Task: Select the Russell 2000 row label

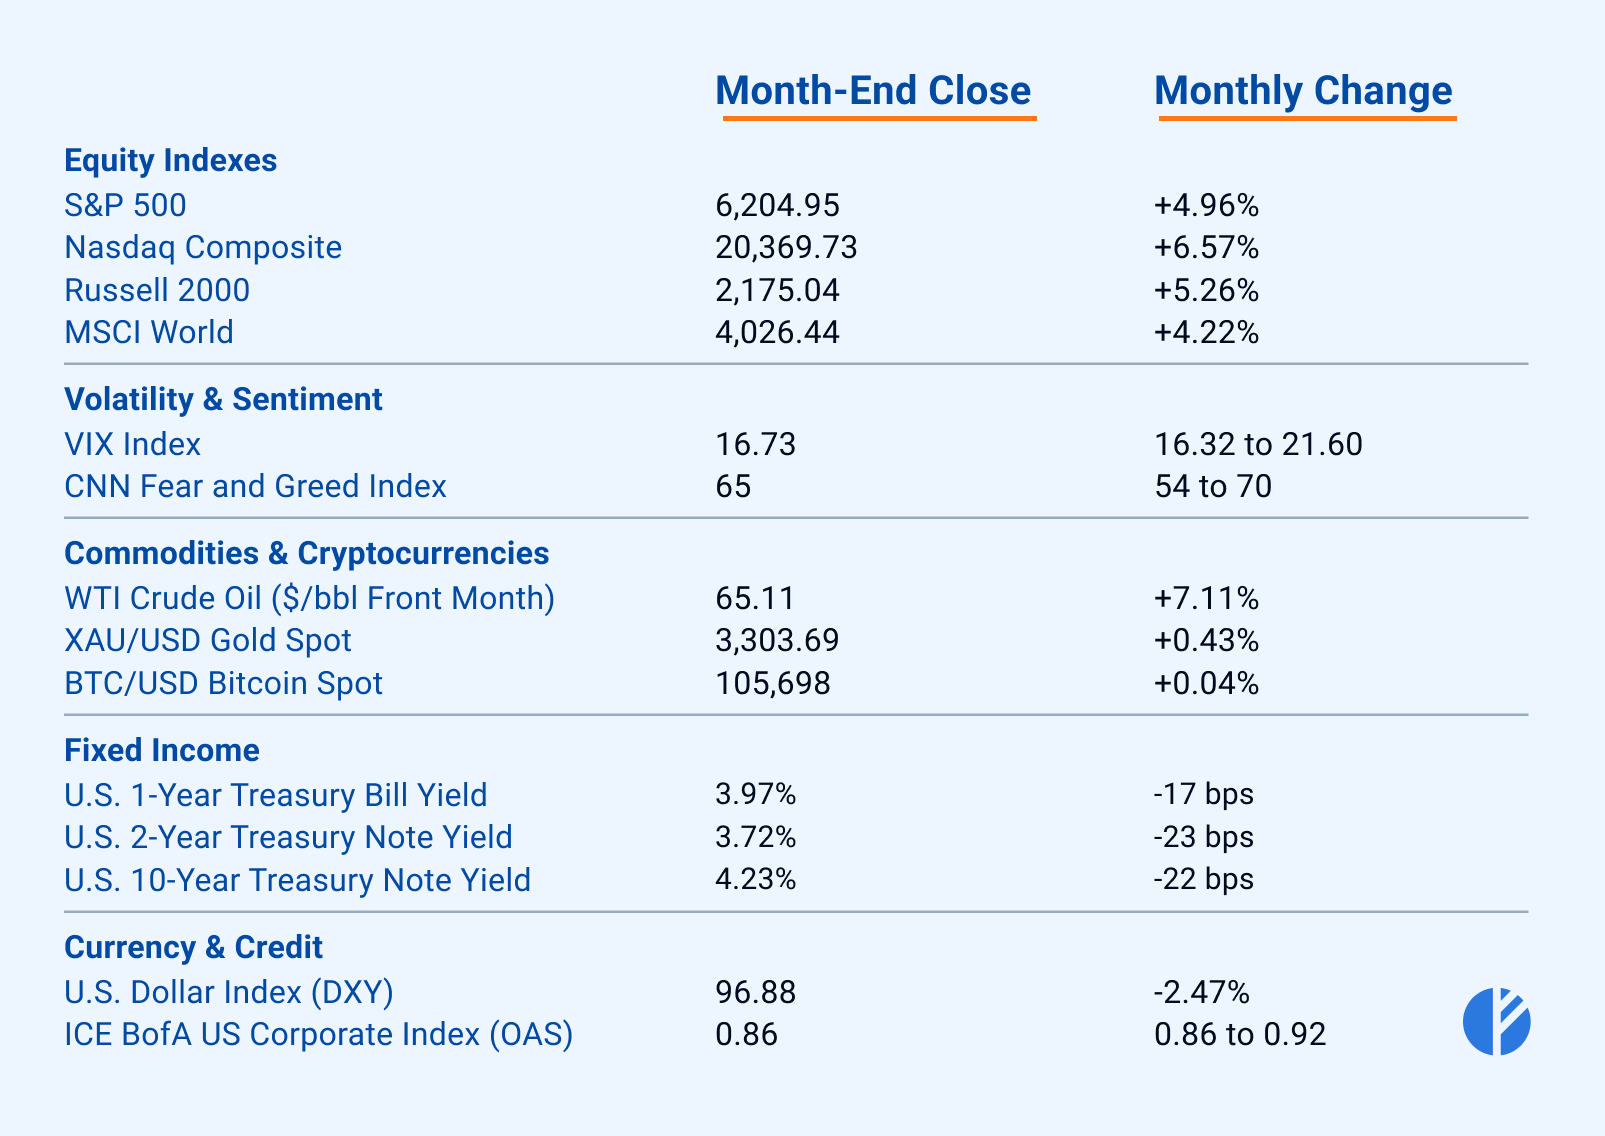Action: click(x=157, y=290)
